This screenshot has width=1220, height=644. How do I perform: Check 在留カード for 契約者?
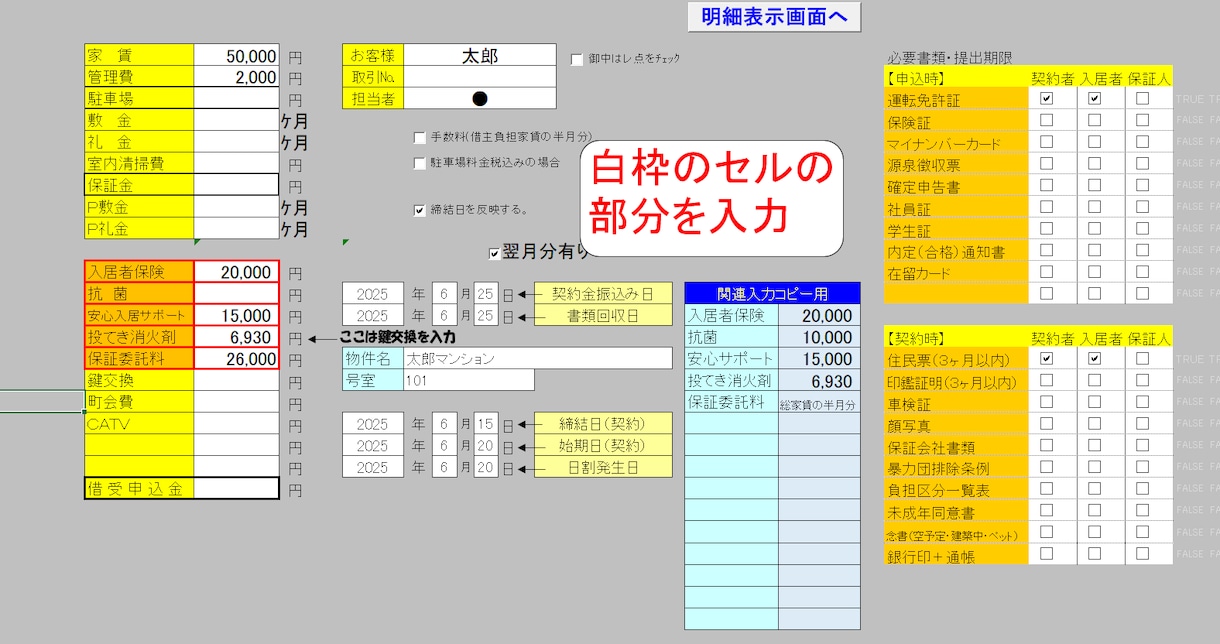[x=1046, y=271]
